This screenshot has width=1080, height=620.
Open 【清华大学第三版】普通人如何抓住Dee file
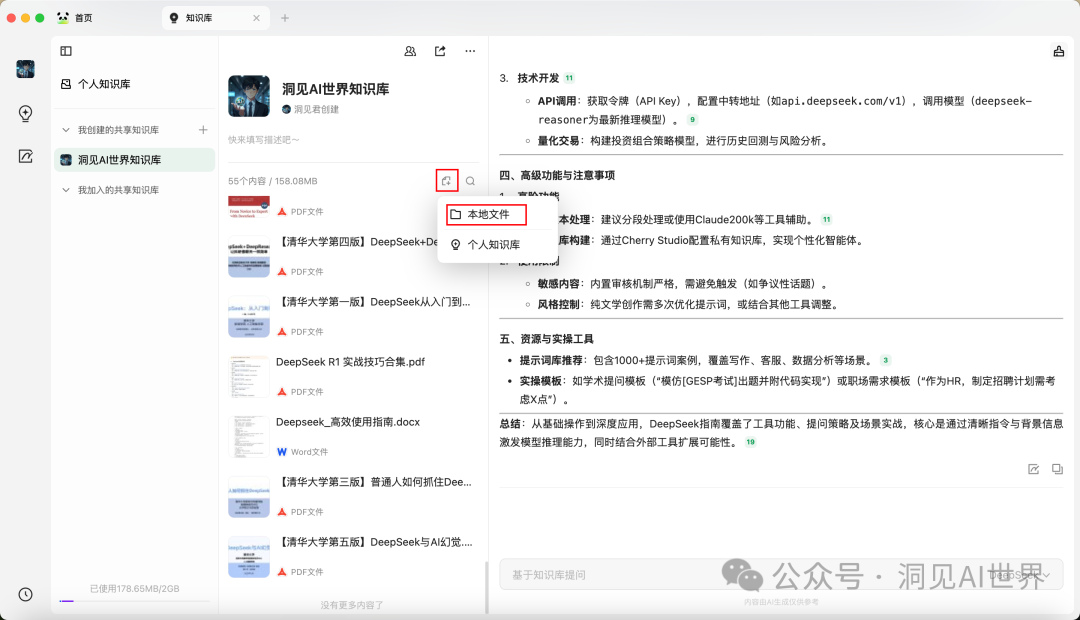[x=374, y=482]
